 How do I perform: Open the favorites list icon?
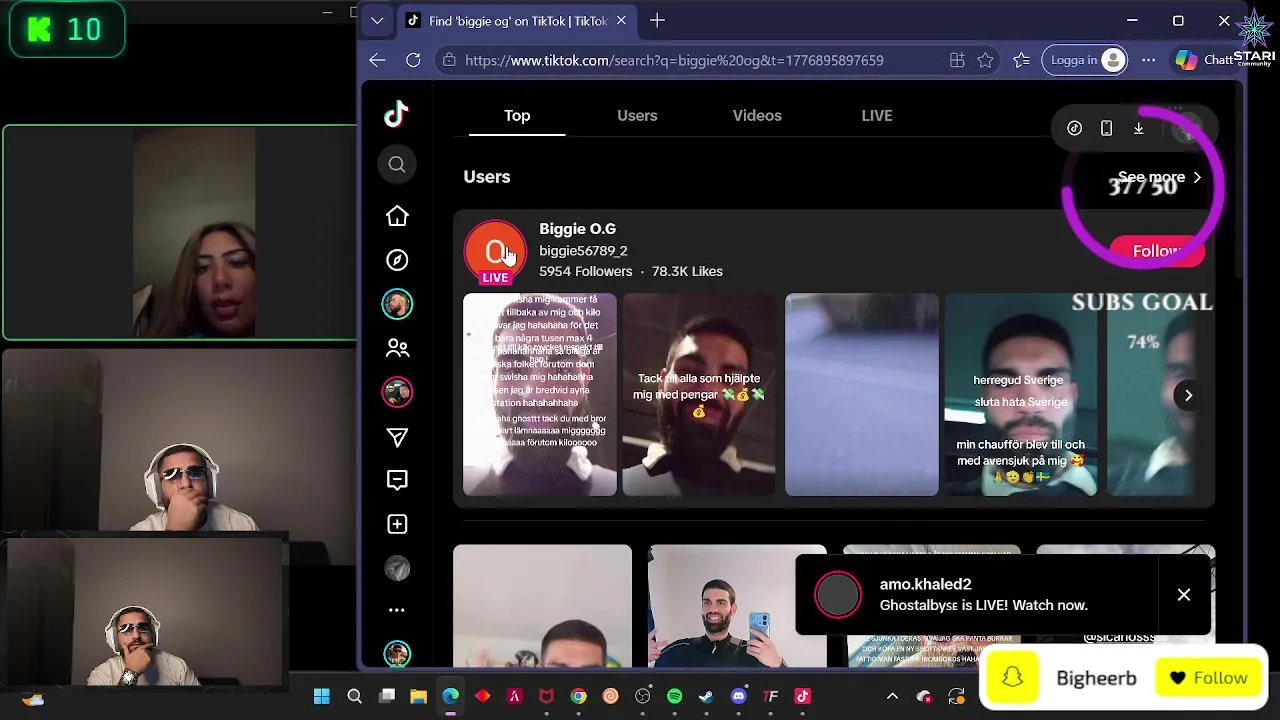(1021, 60)
